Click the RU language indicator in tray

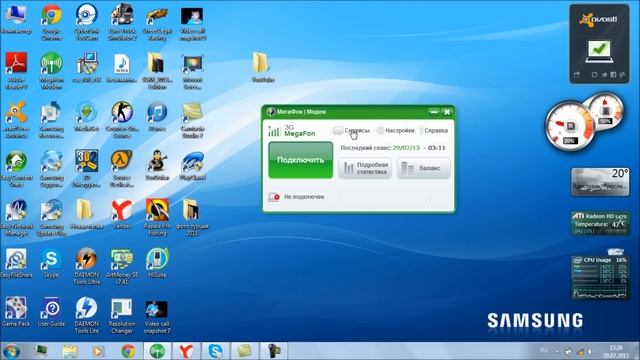point(544,350)
